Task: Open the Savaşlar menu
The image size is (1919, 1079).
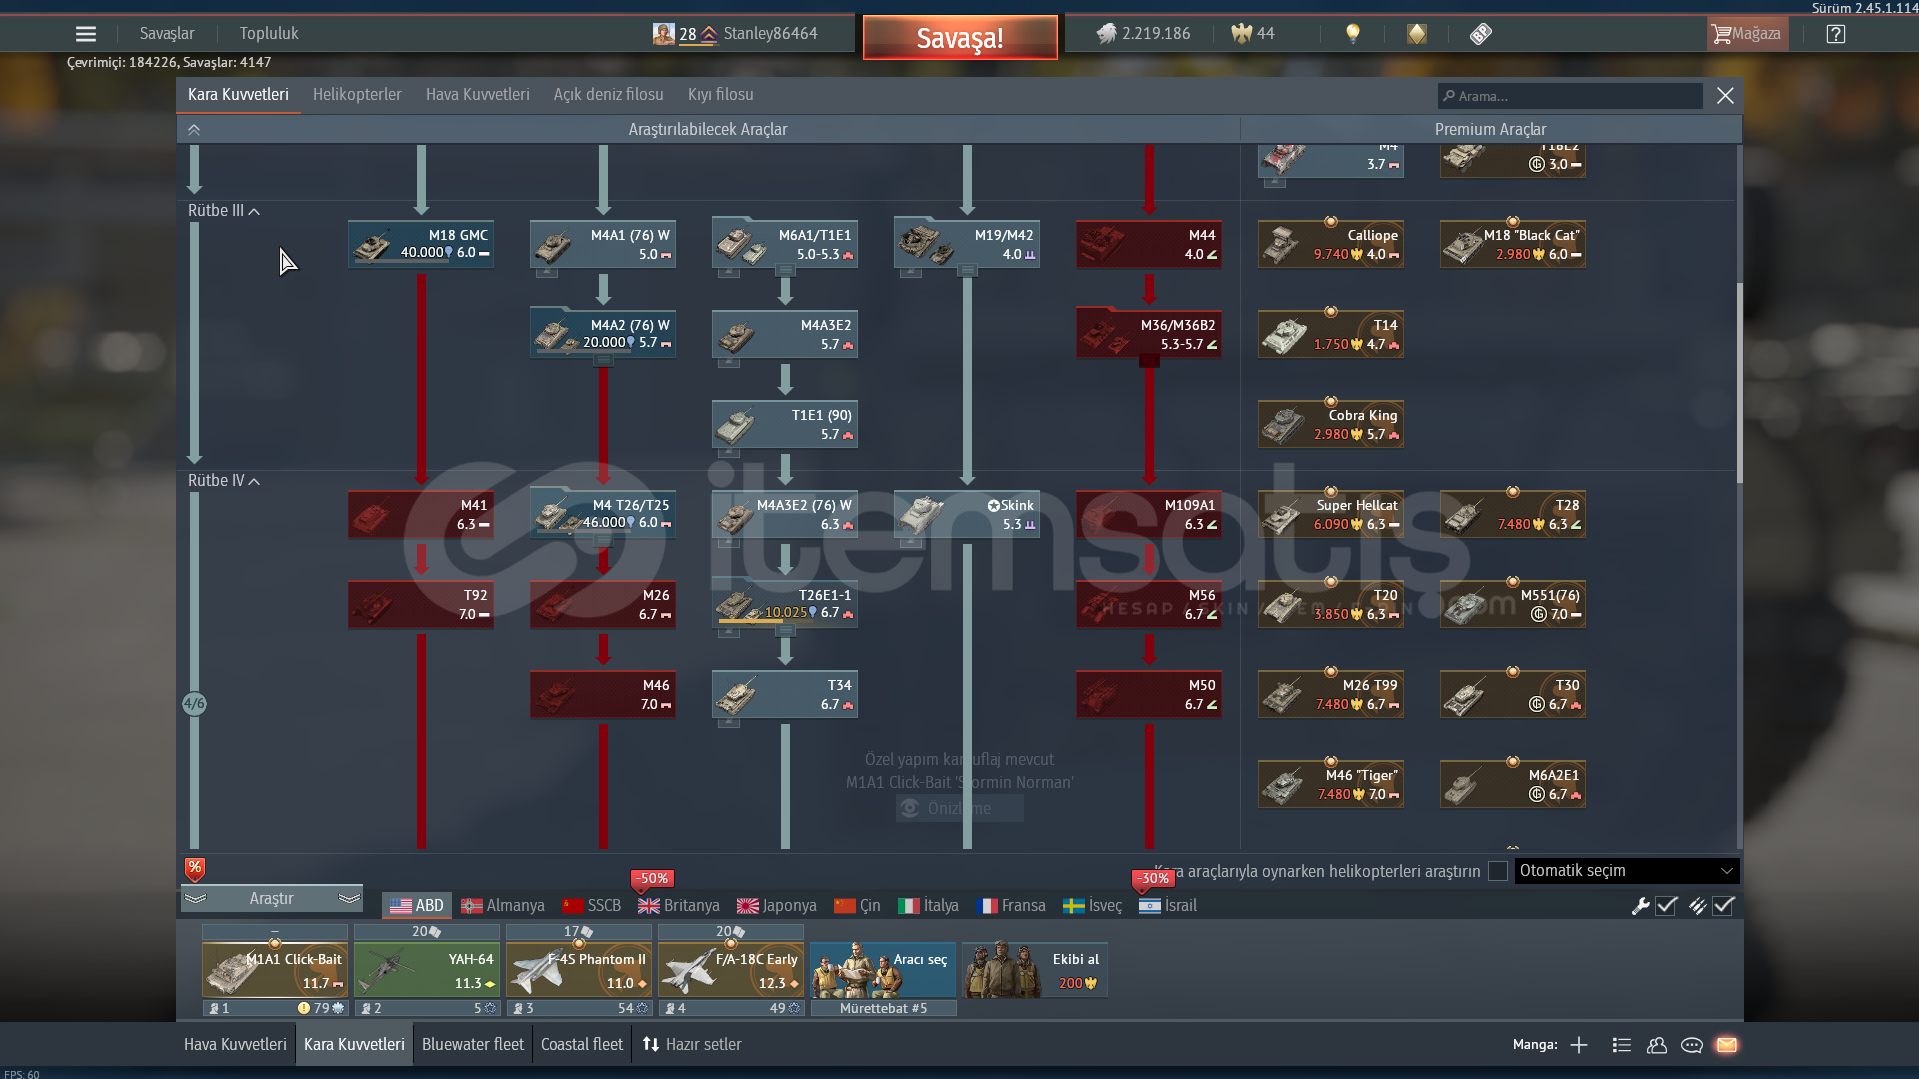Action: 167,34
